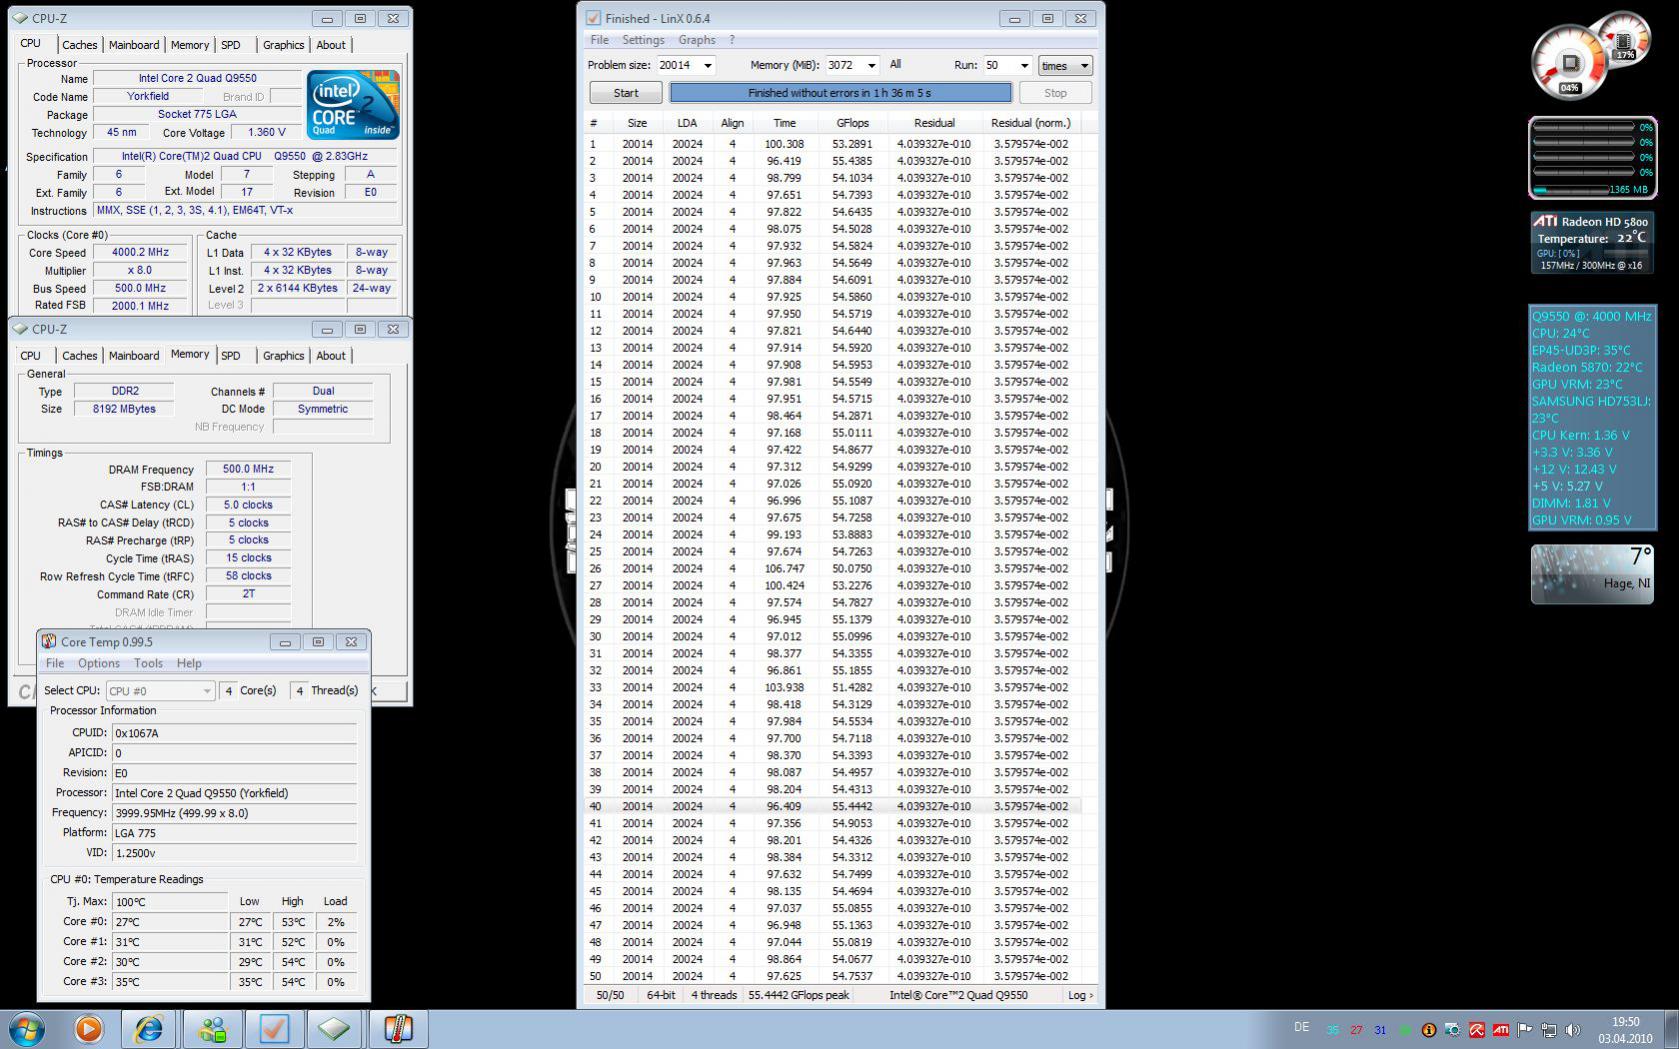1679x1049 pixels.
Task: Select LinX result row 26 with time 106.747
Action: [x=832, y=568]
